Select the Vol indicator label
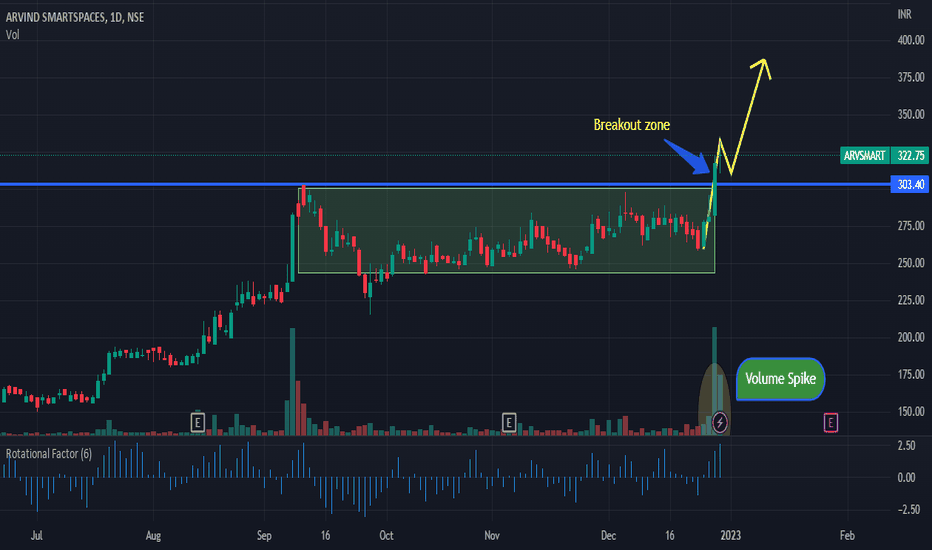The width and height of the screenshot is (932, 550). pyautogui.click(x=12, y=35)
